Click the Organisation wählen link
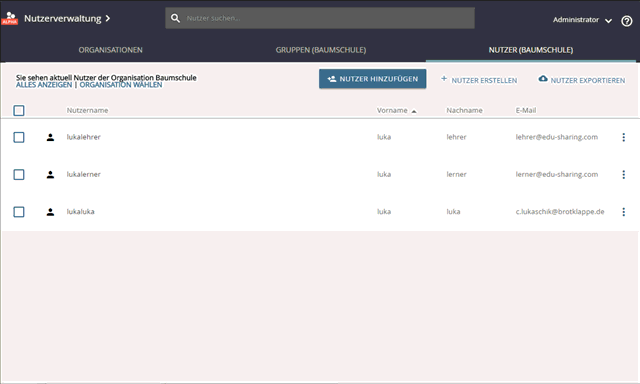The image size is (640, 384). [x=121, y=85]
